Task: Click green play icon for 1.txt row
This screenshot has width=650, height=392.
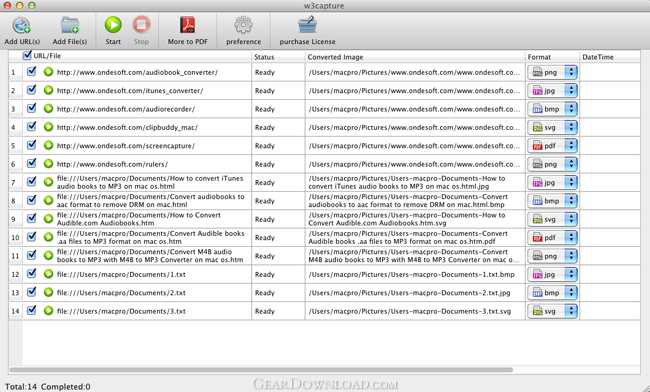Action: 49,274
